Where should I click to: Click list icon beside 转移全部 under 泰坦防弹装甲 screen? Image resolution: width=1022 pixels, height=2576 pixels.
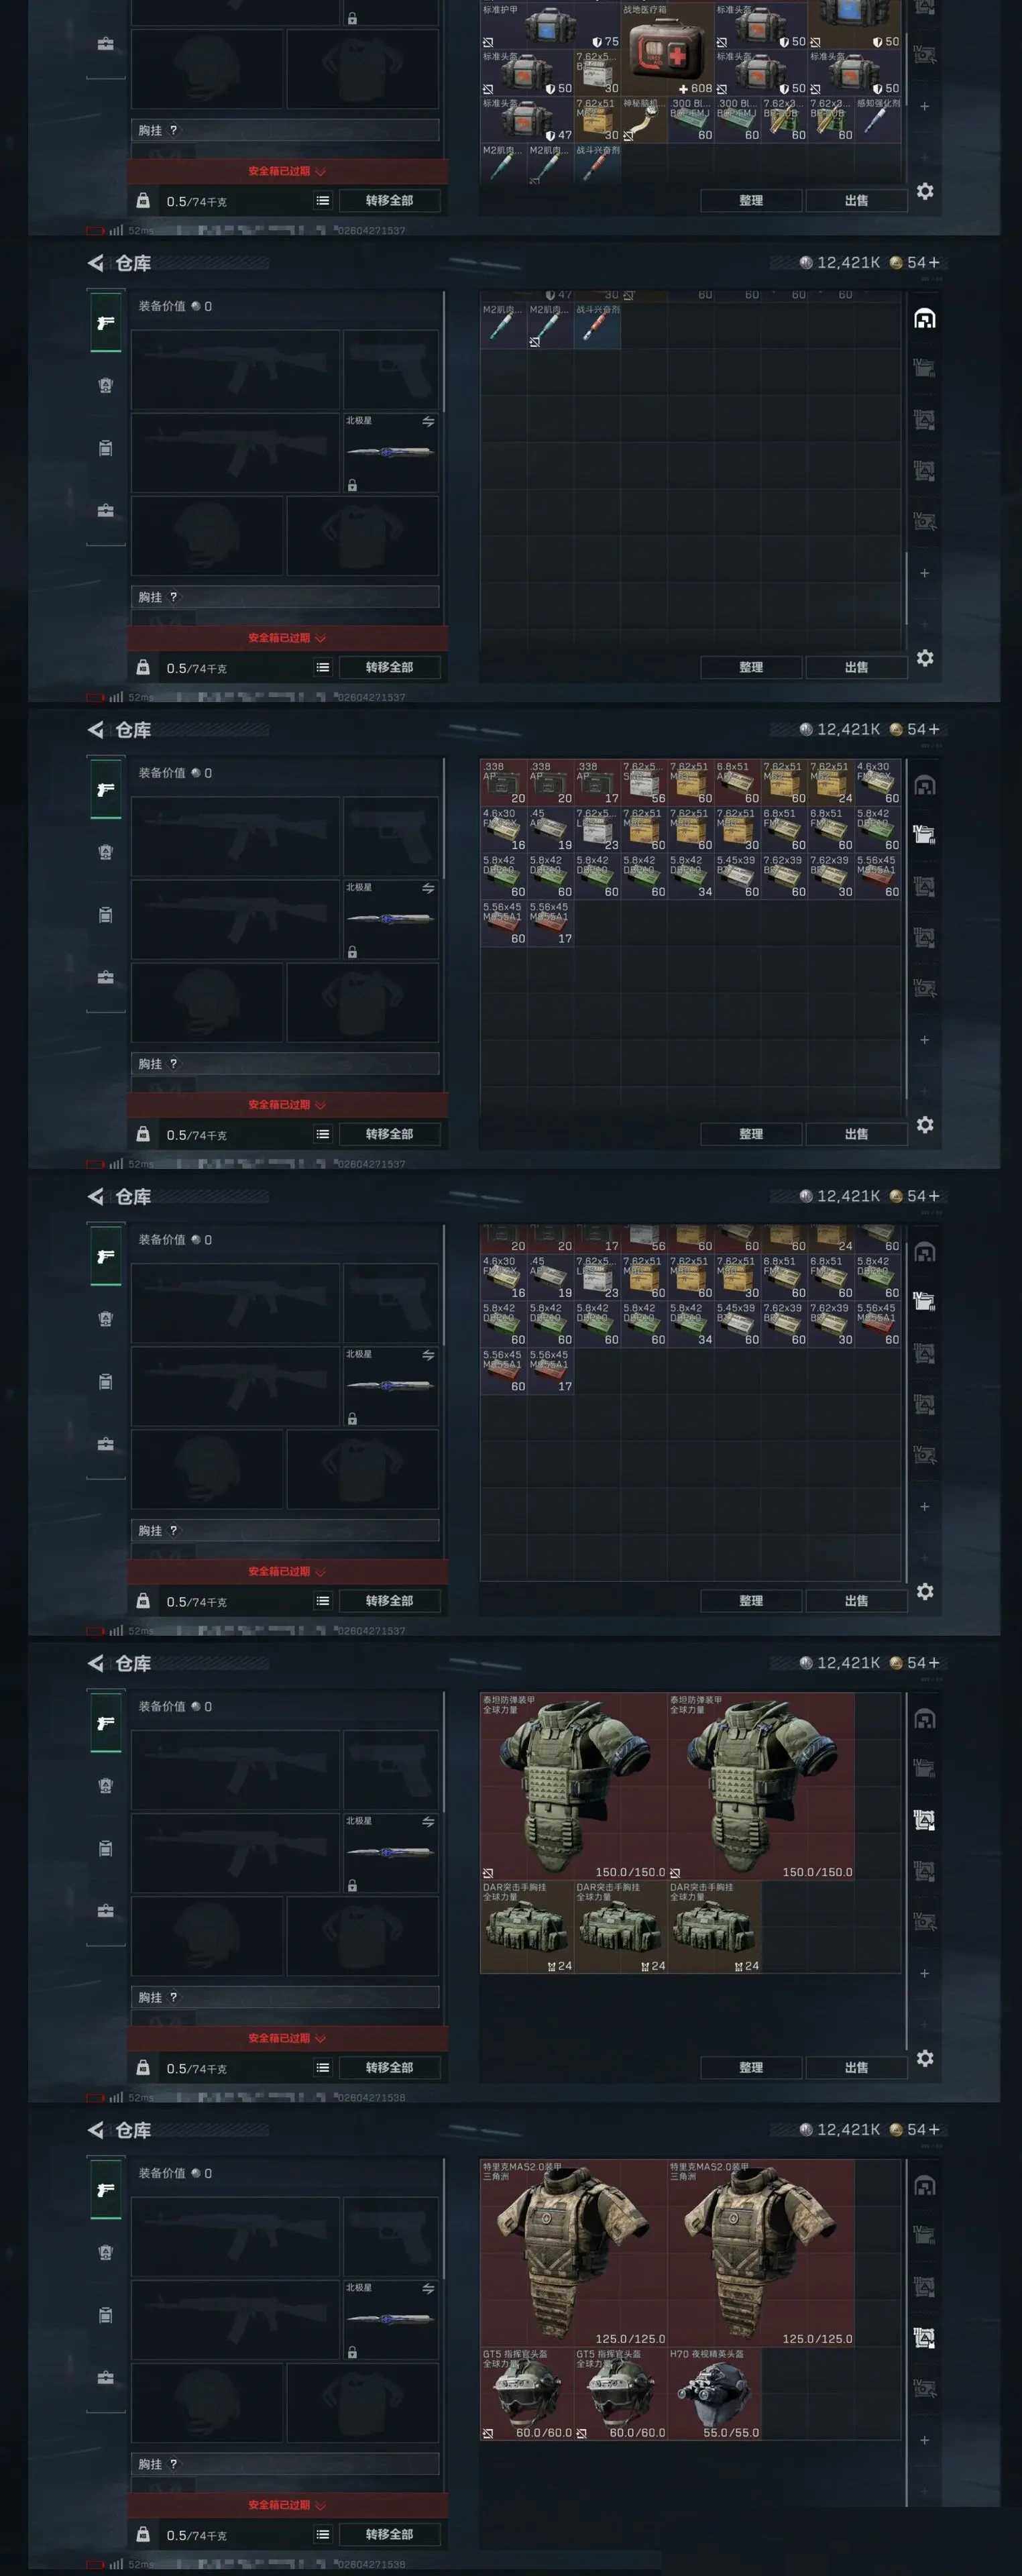point(323,2067)
